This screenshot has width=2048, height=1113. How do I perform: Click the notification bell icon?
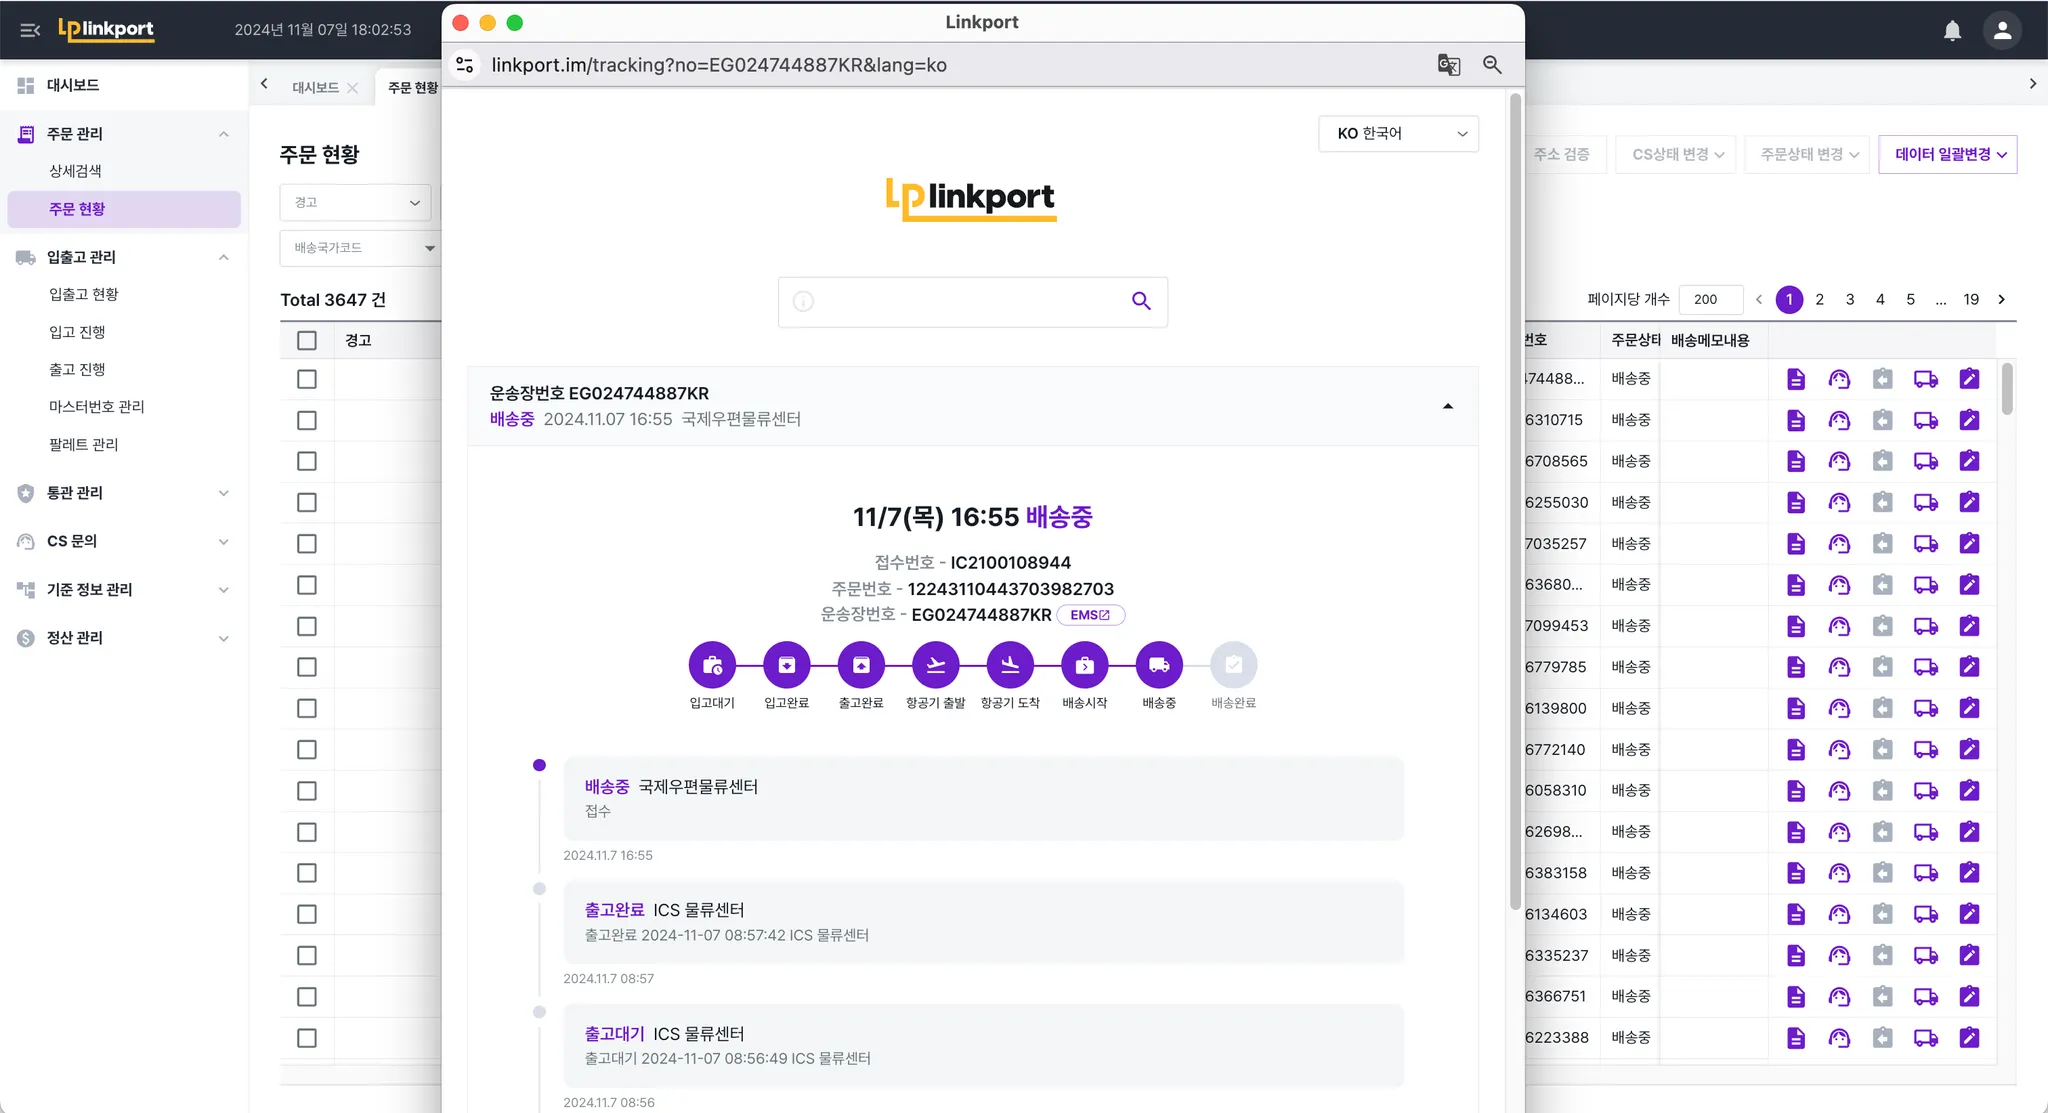(1952, 31)
